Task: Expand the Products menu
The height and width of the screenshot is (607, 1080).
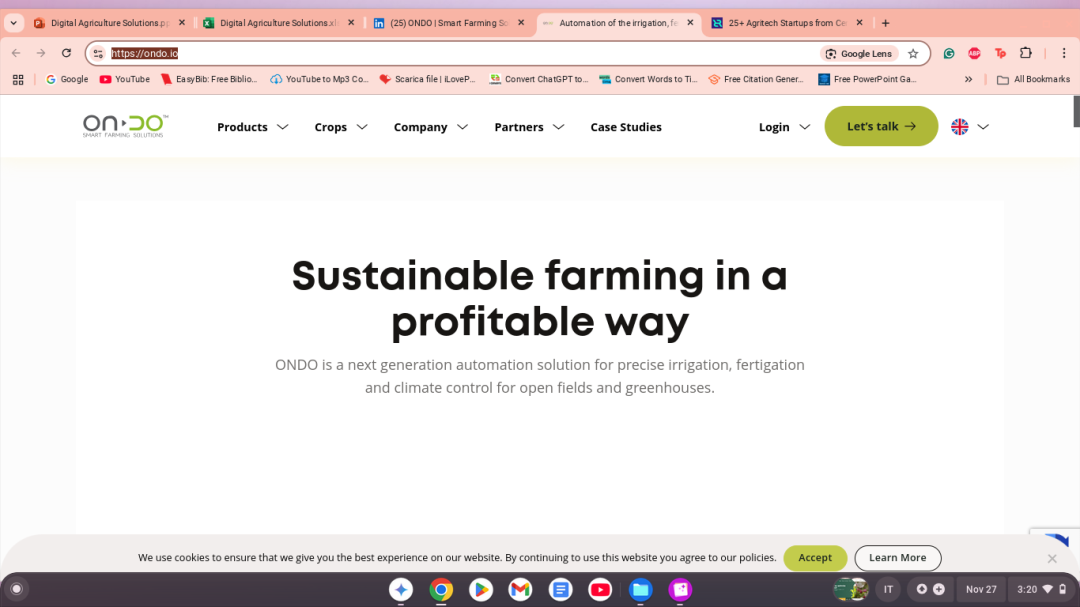Action: [253, 127]
